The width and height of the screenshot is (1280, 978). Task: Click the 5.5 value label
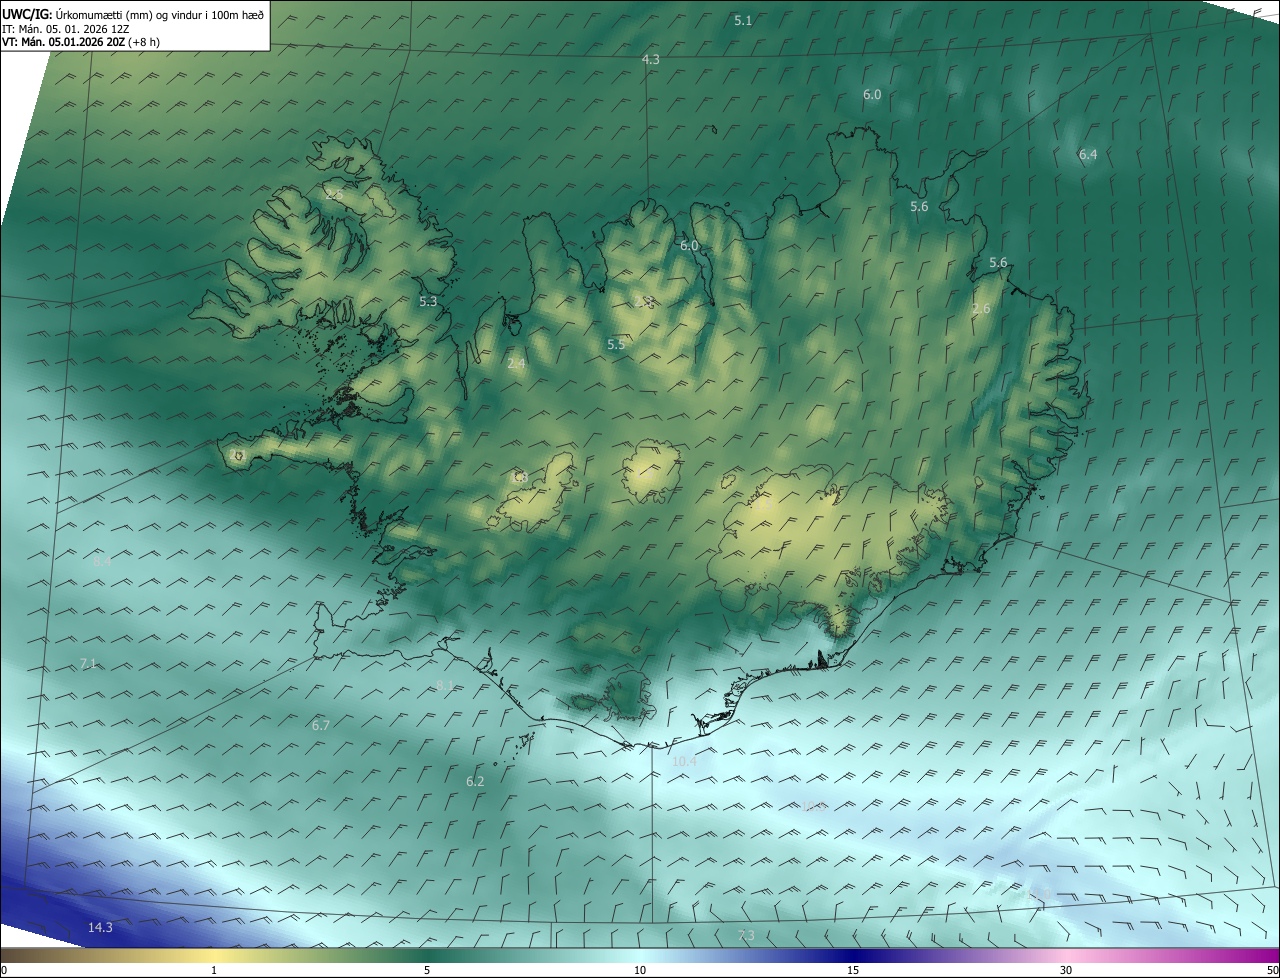click(x=616, y=344)
